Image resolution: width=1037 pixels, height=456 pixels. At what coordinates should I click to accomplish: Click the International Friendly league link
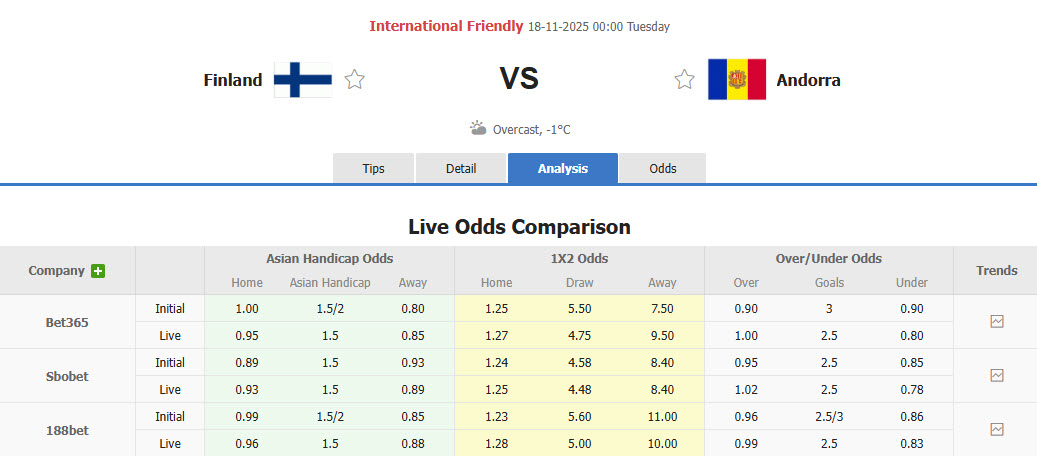coord(446,26)
